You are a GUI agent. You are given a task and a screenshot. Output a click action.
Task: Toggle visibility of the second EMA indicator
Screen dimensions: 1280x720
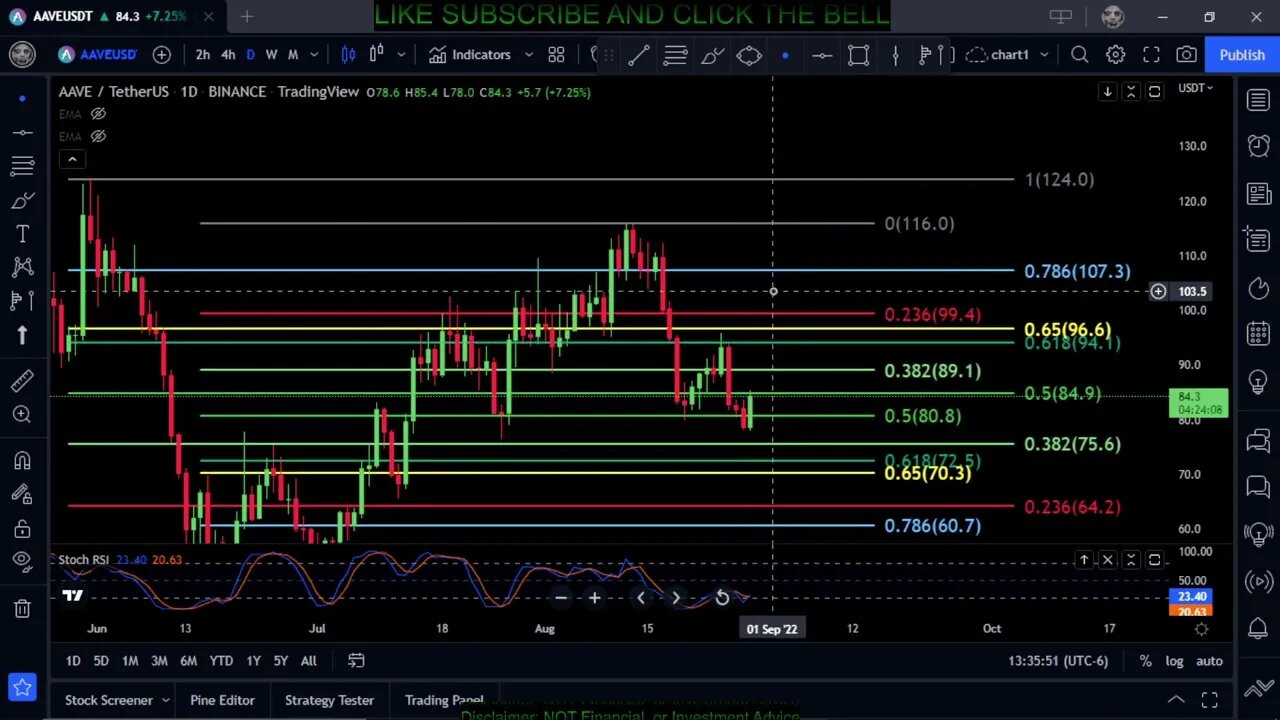pyautogui.click(x=98, y=136)
